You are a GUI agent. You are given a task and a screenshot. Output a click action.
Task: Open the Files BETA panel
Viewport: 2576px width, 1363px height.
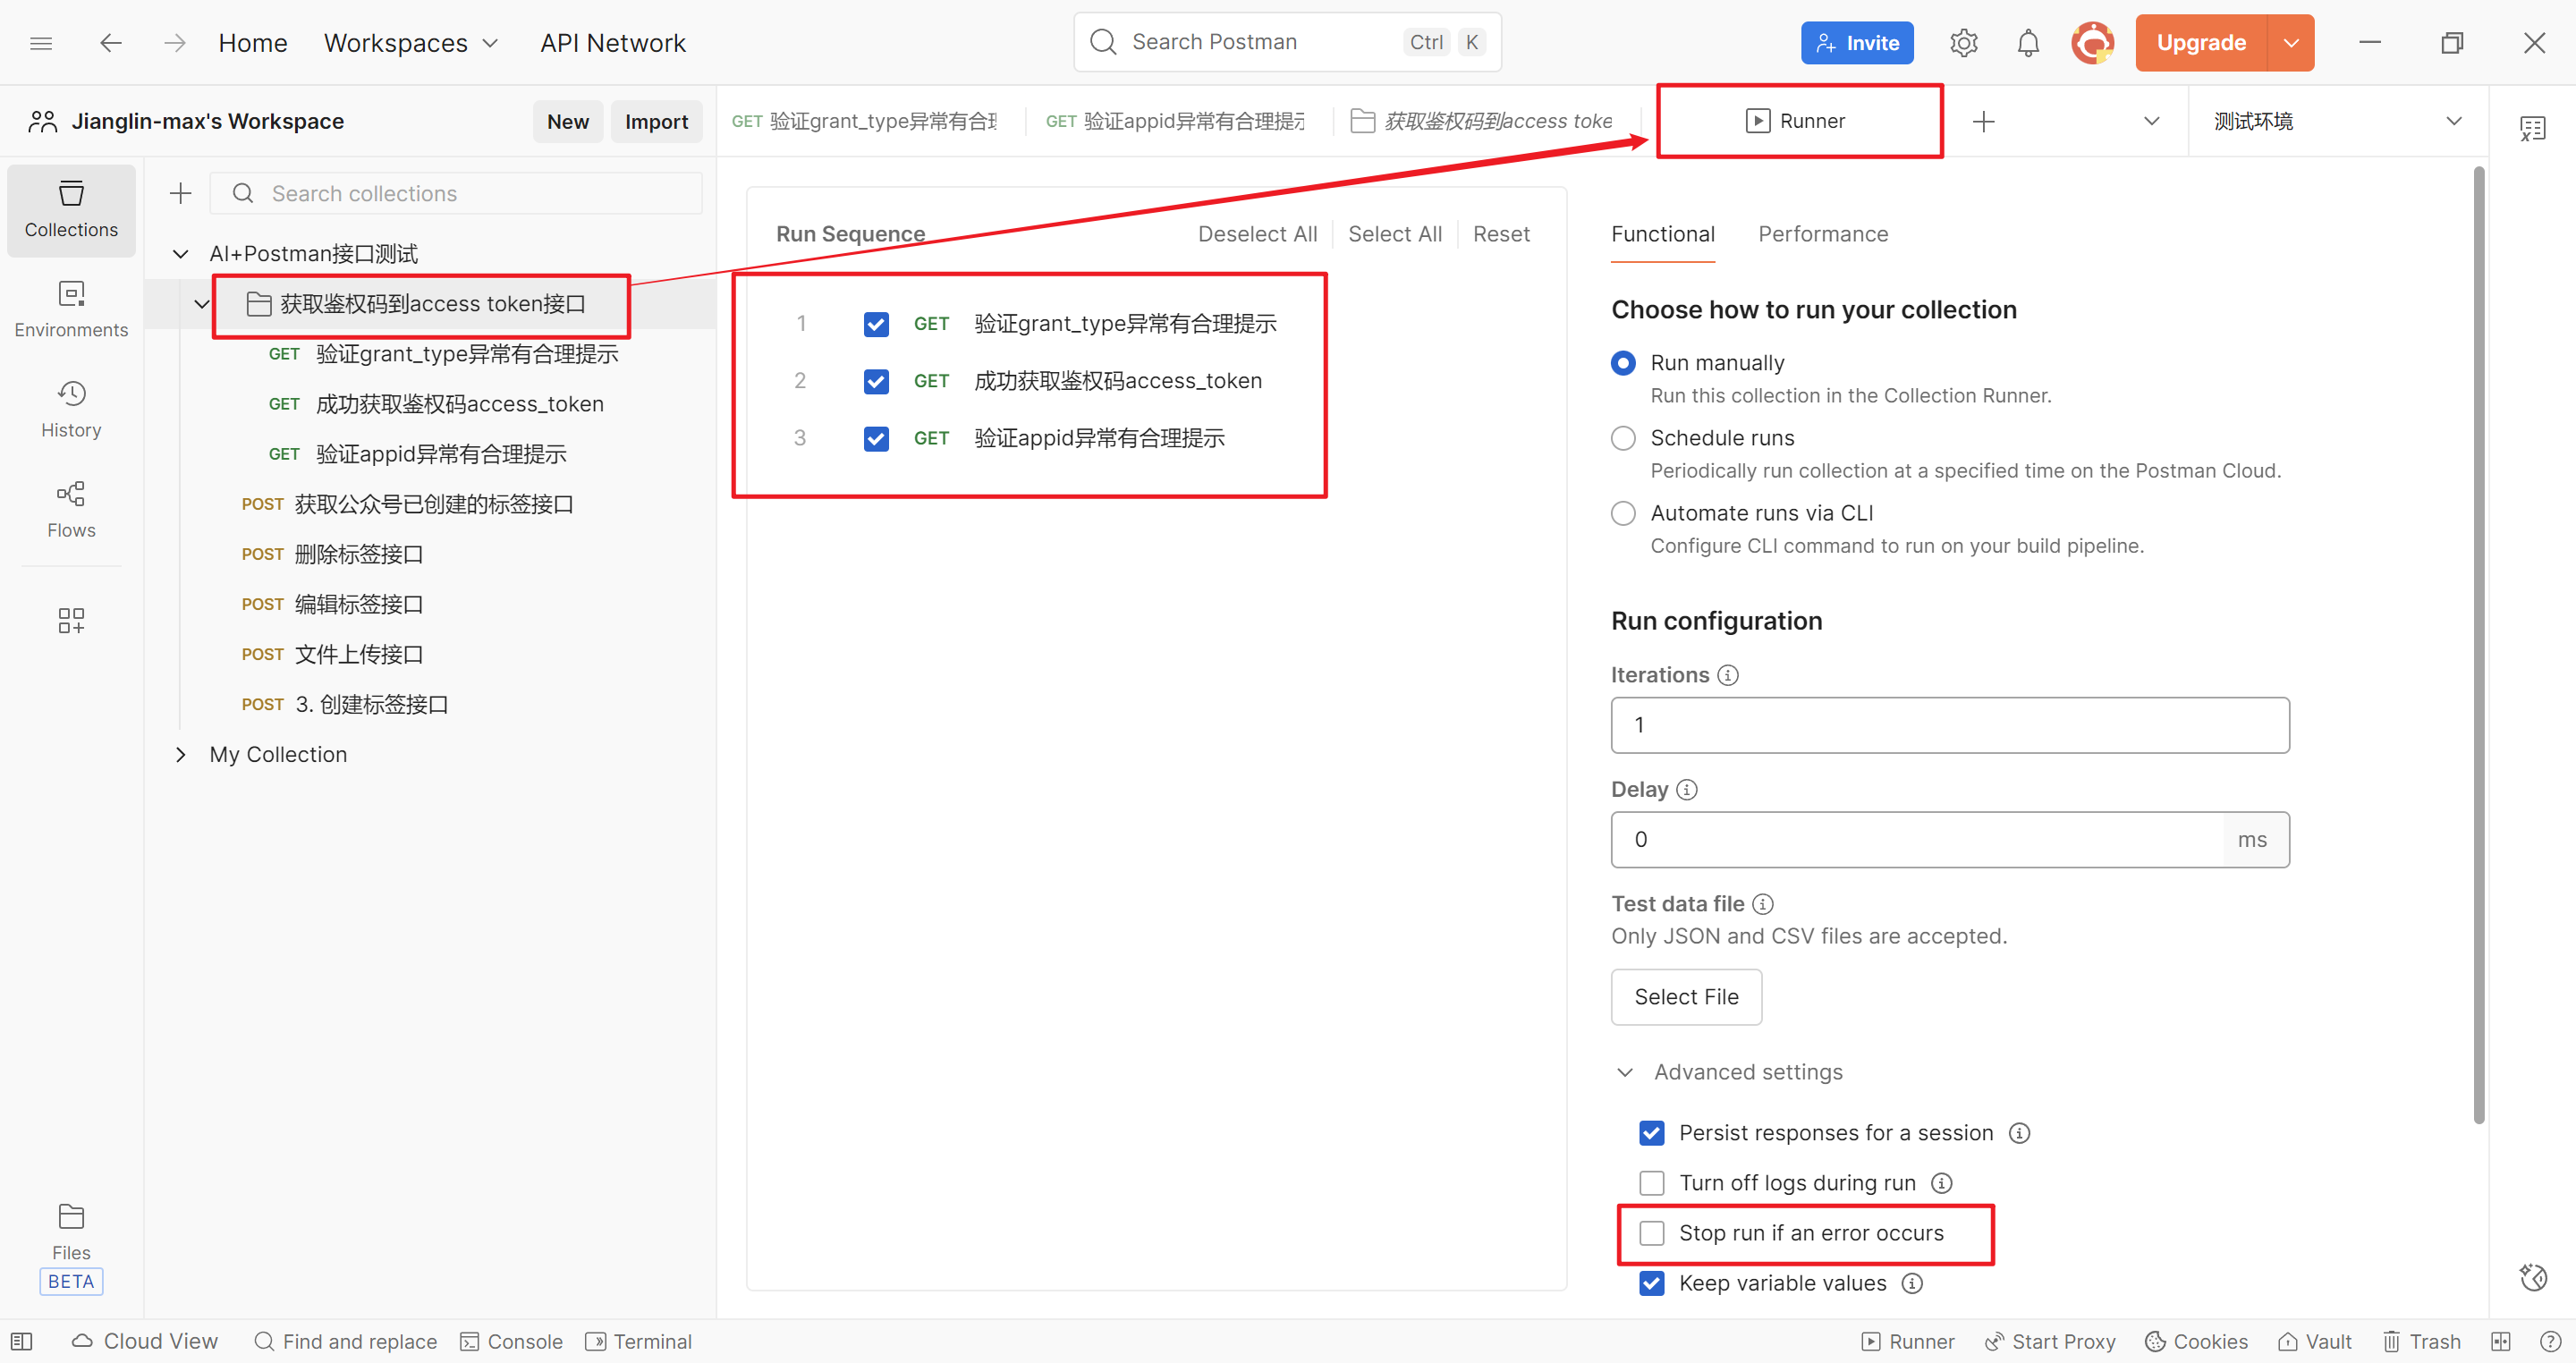tap(71, 1247)
